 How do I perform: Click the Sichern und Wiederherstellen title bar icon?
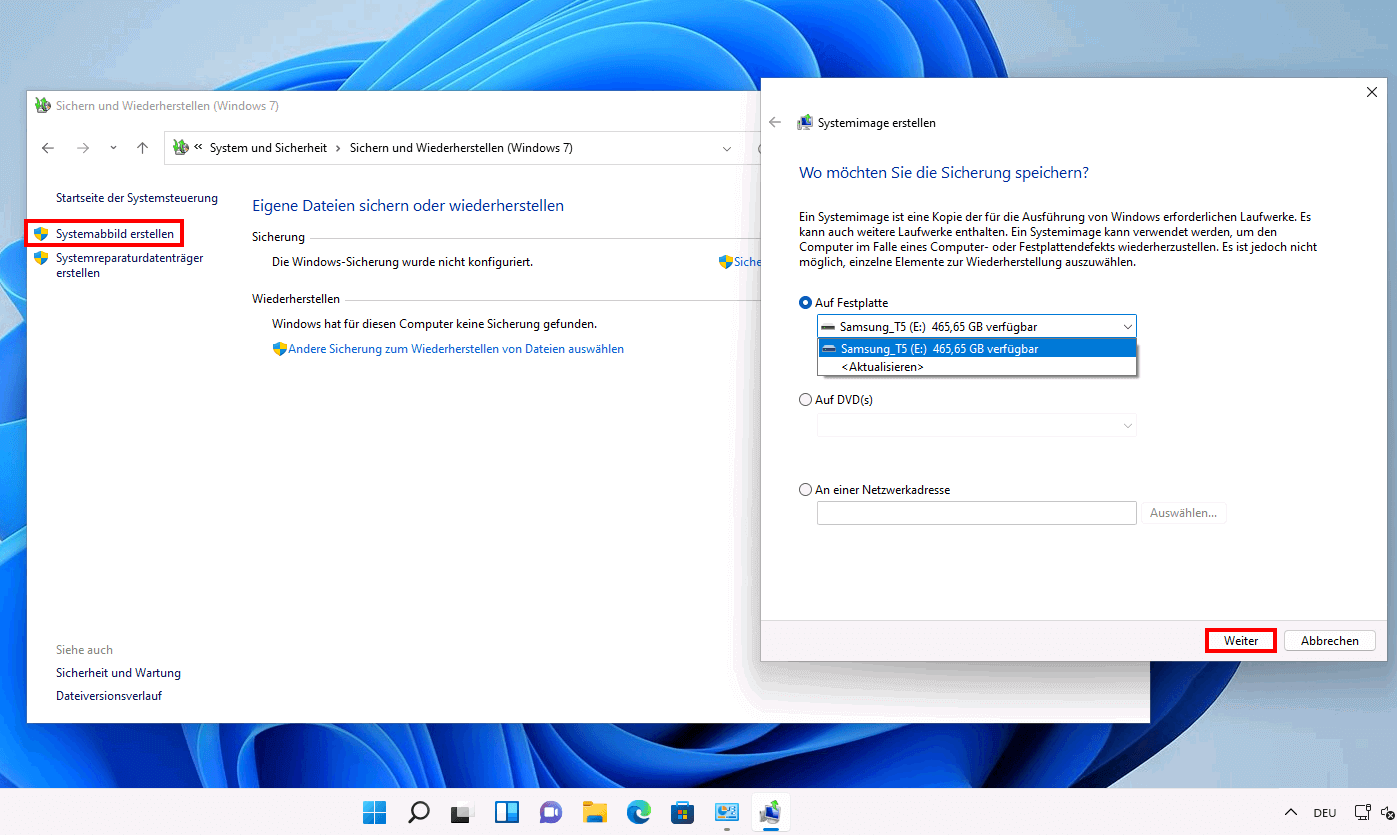point(42,105)
